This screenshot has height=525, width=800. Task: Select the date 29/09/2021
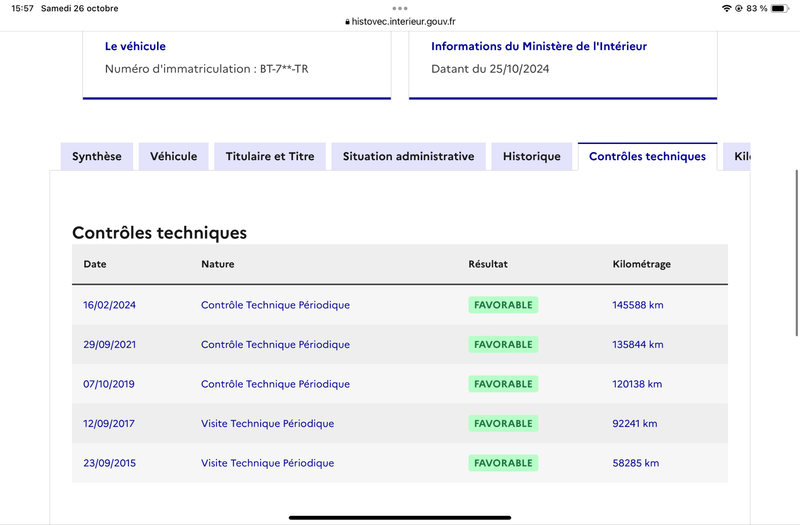point(110,344)
